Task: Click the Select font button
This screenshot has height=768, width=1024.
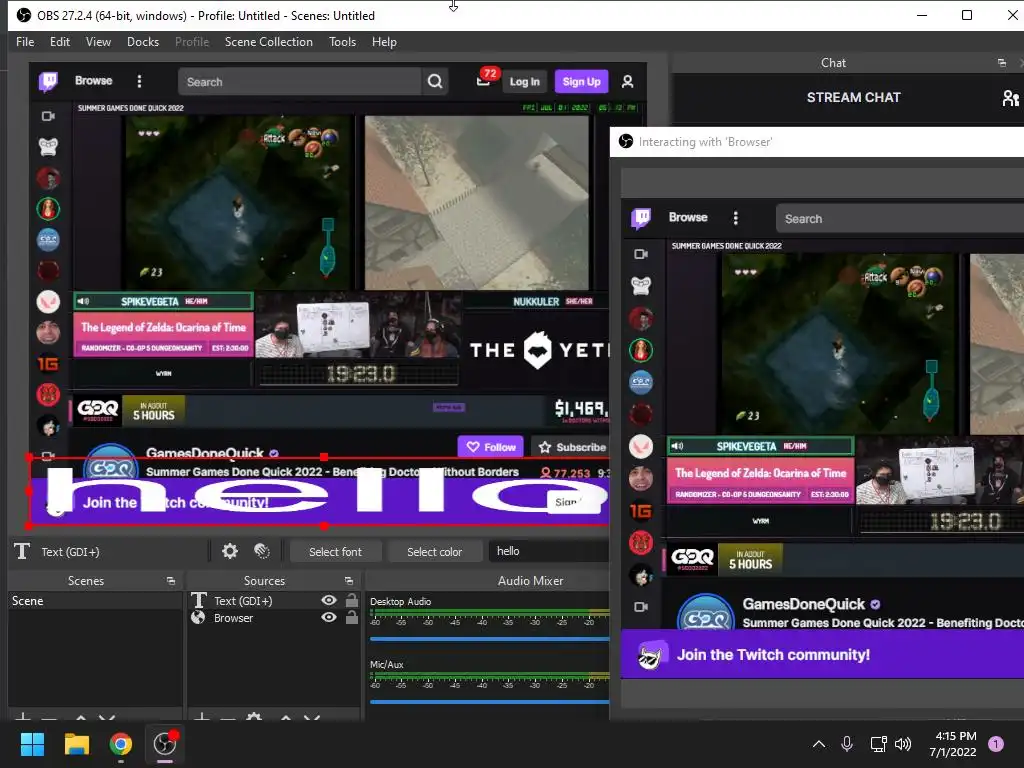Action: (x=335, y=552)
